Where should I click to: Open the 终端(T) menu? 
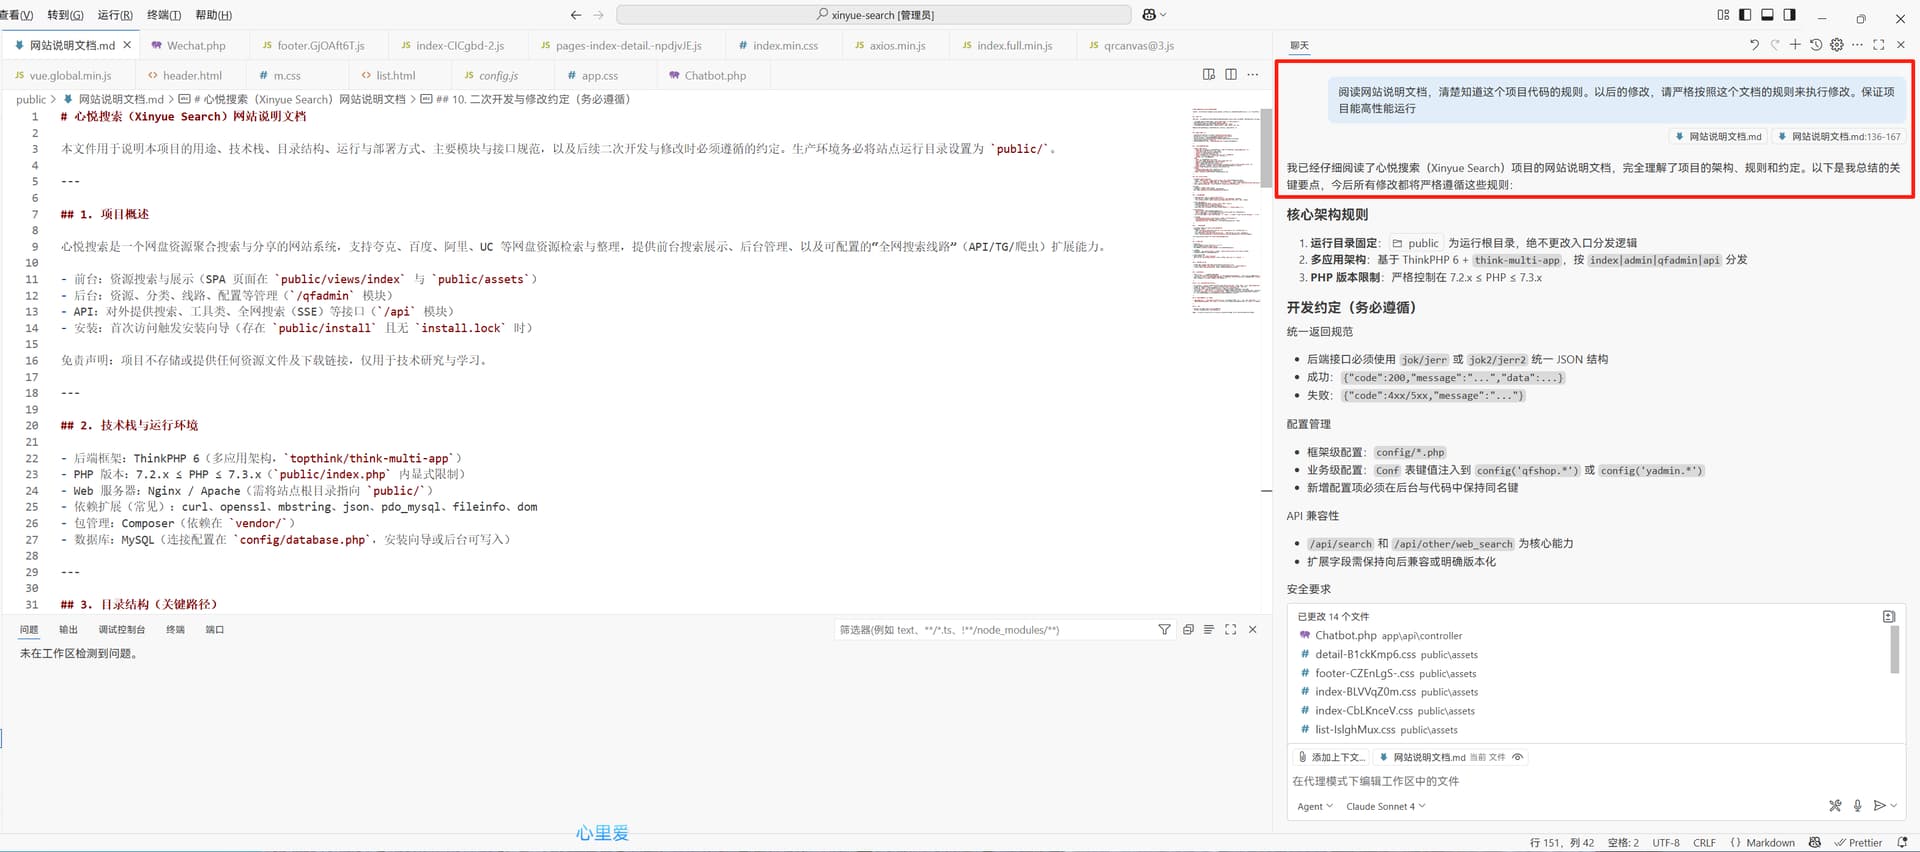click(164, 15)
